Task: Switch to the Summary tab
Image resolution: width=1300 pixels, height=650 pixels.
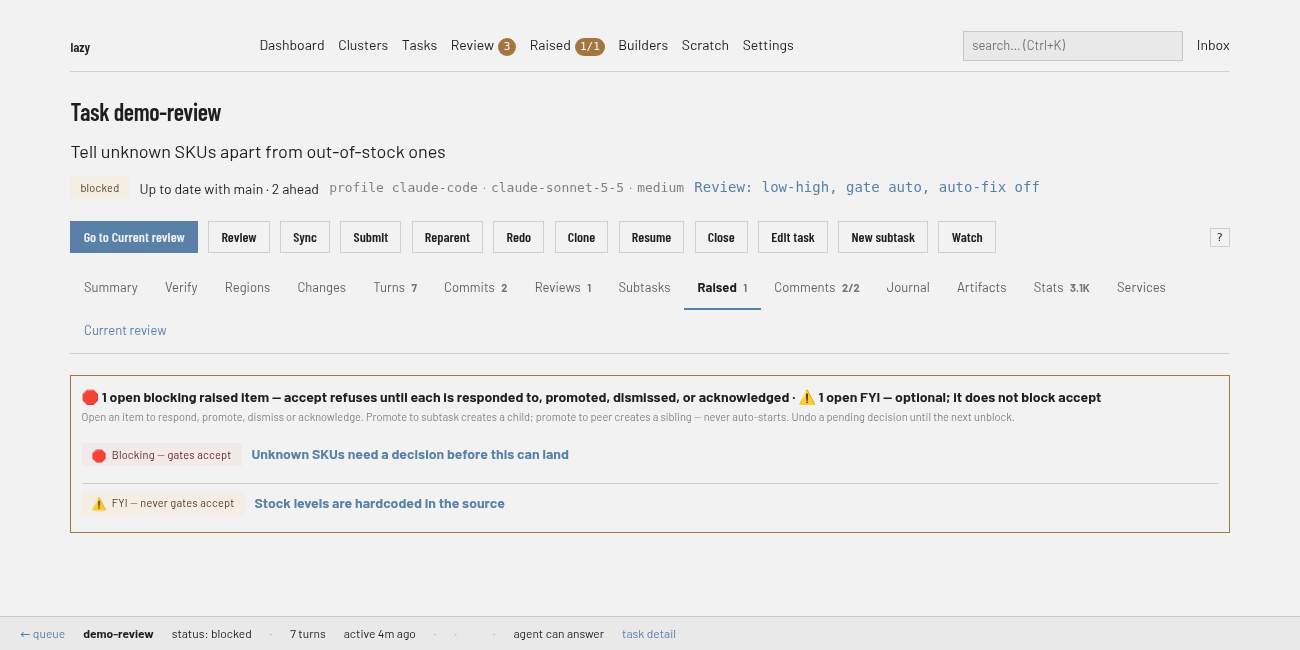Action: [x=111, y=287]
